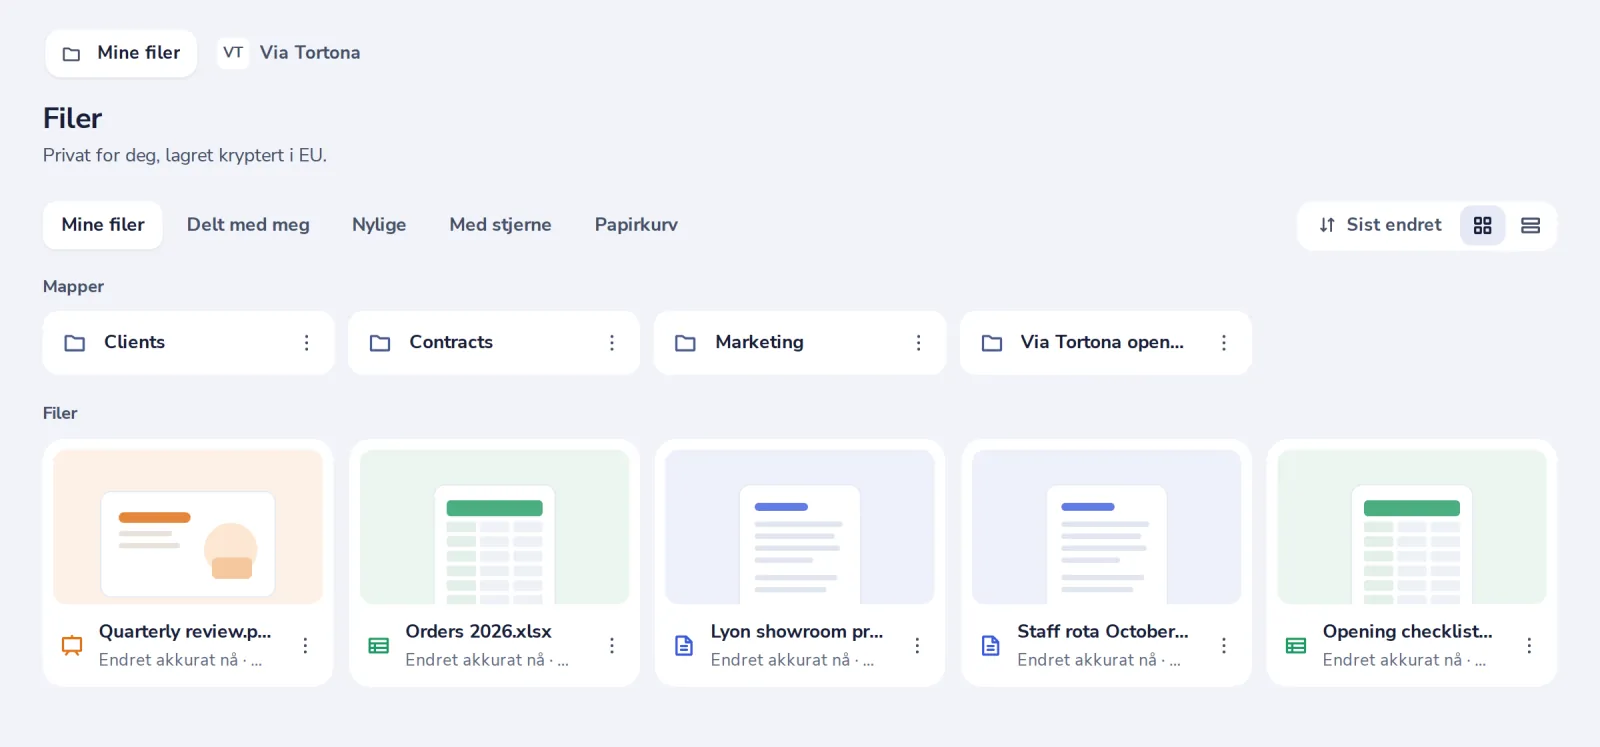1600x747 pixels.
Task: Click the spreadsheet icon beside Opening checklist
Action: coord(1296,646)
